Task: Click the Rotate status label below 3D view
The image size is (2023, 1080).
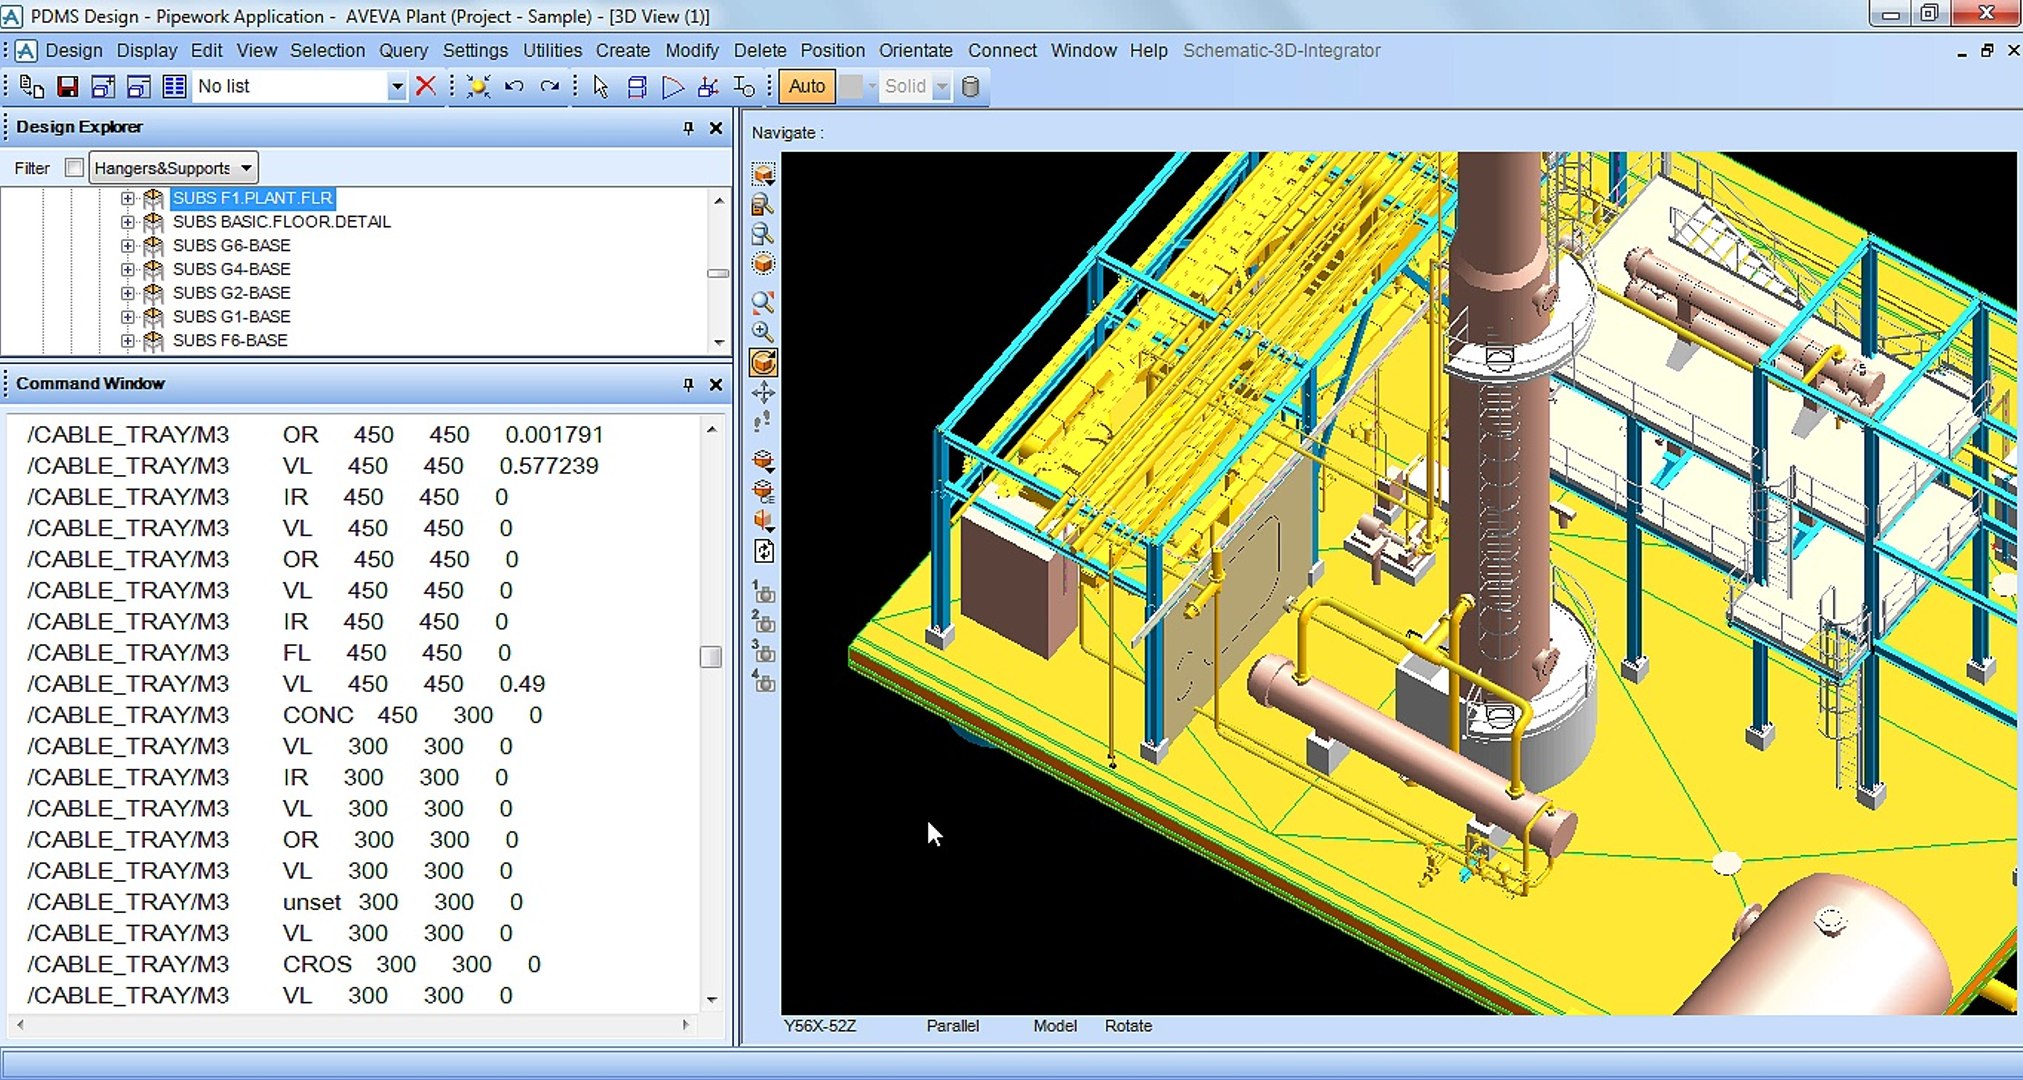Action: click(1128, 1026)
